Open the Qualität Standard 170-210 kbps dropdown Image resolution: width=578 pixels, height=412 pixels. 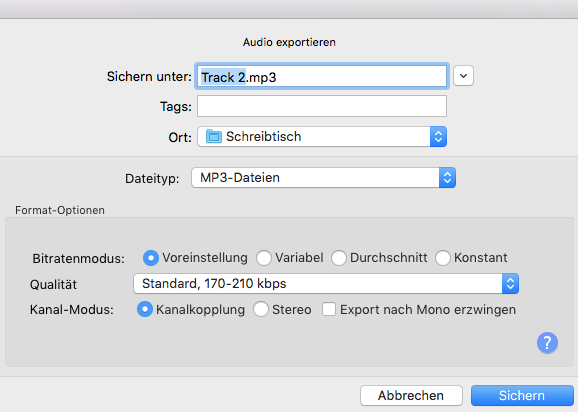[x=326, y=283]
